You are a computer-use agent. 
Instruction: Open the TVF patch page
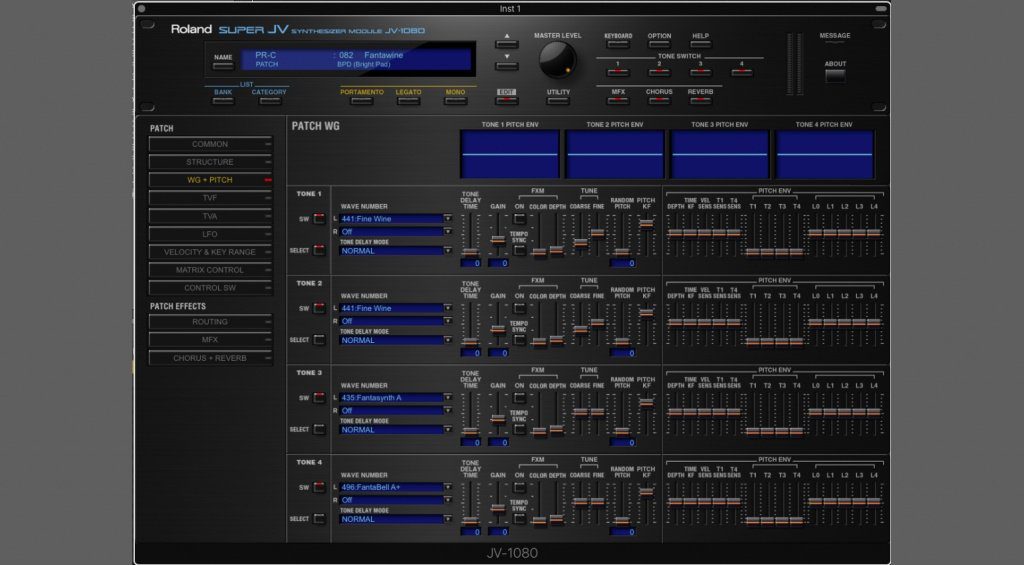coord(210,198)
